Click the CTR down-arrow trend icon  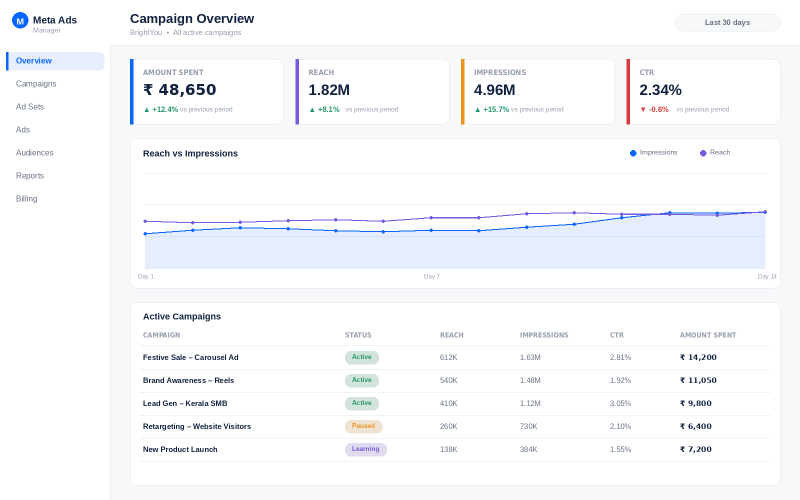tap(643, 110)
